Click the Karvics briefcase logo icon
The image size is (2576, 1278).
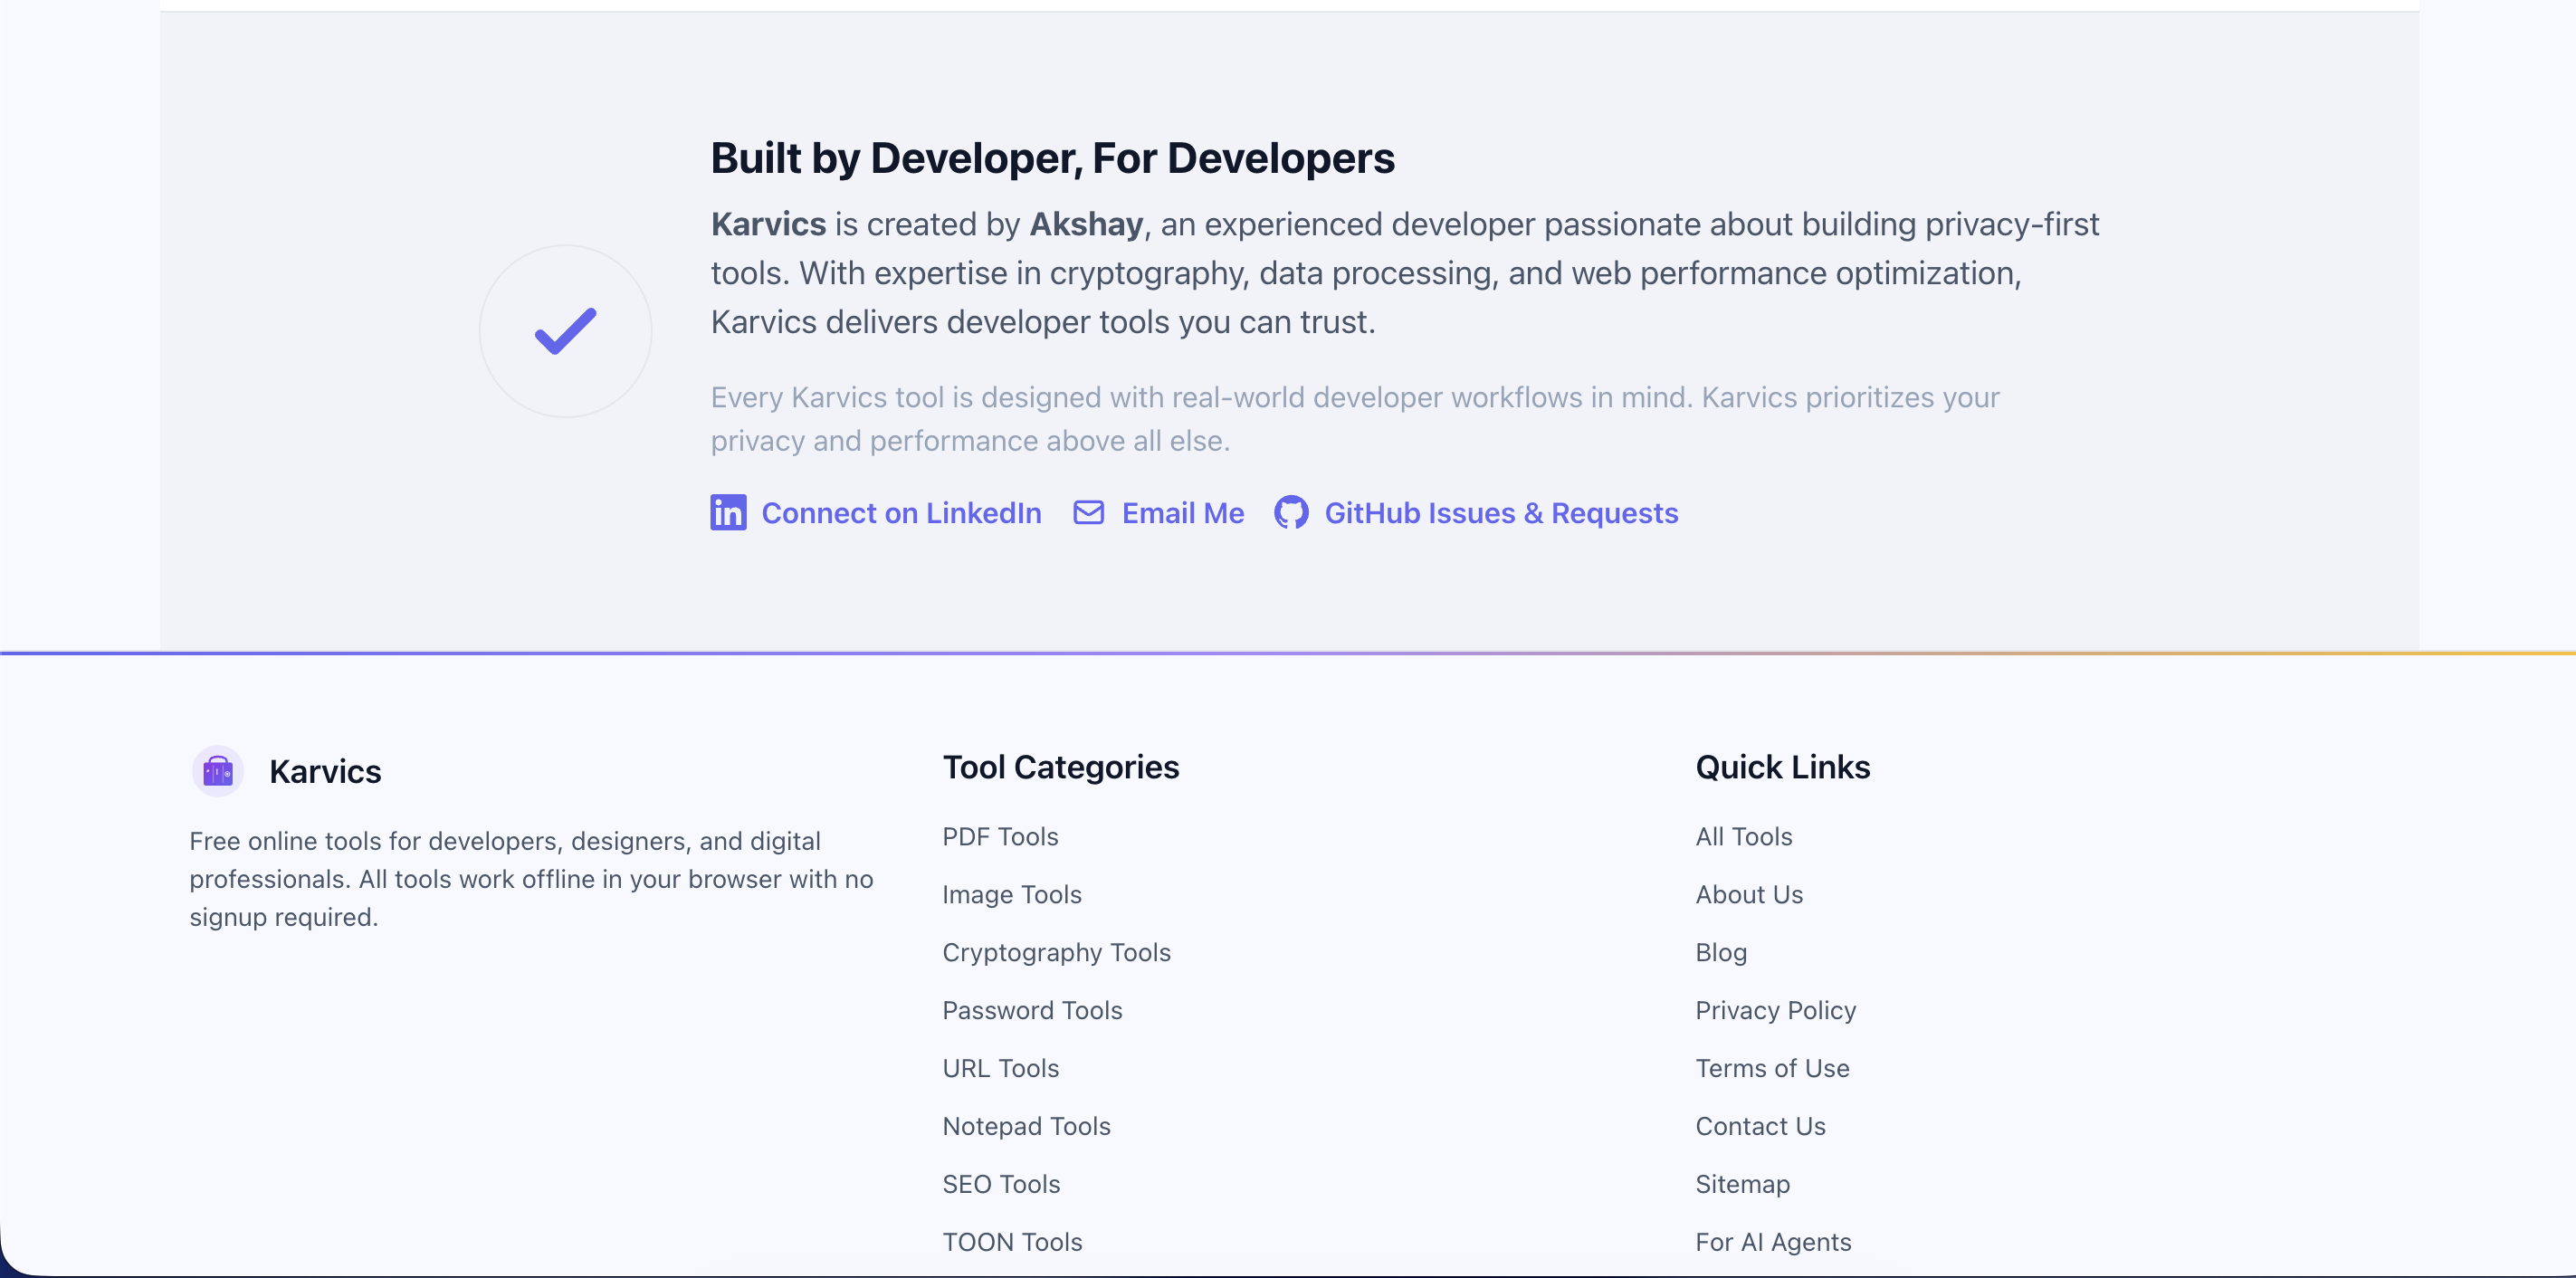pos(218,770)
